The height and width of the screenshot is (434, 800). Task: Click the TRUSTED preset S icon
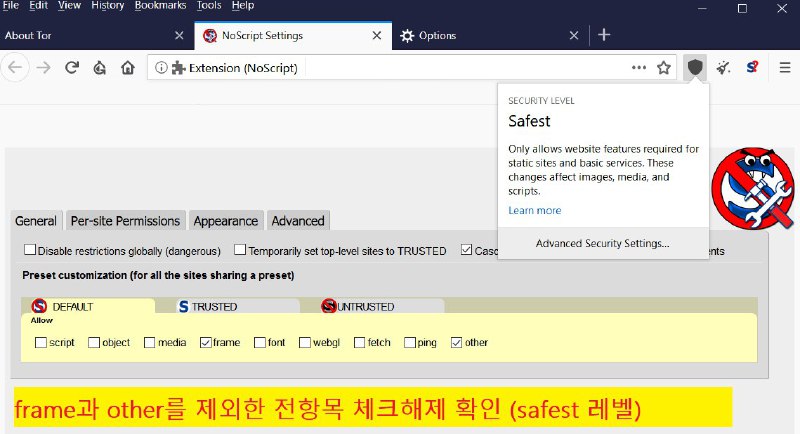(x=183, y=307)
